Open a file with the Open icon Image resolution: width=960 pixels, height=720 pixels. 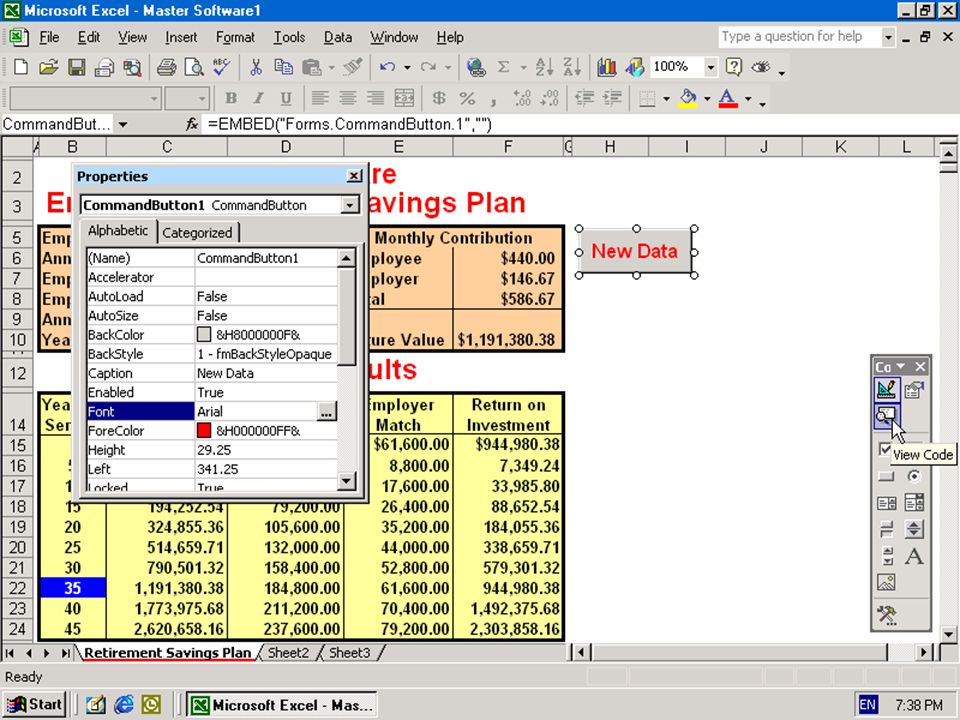click(x=48, y=67)
